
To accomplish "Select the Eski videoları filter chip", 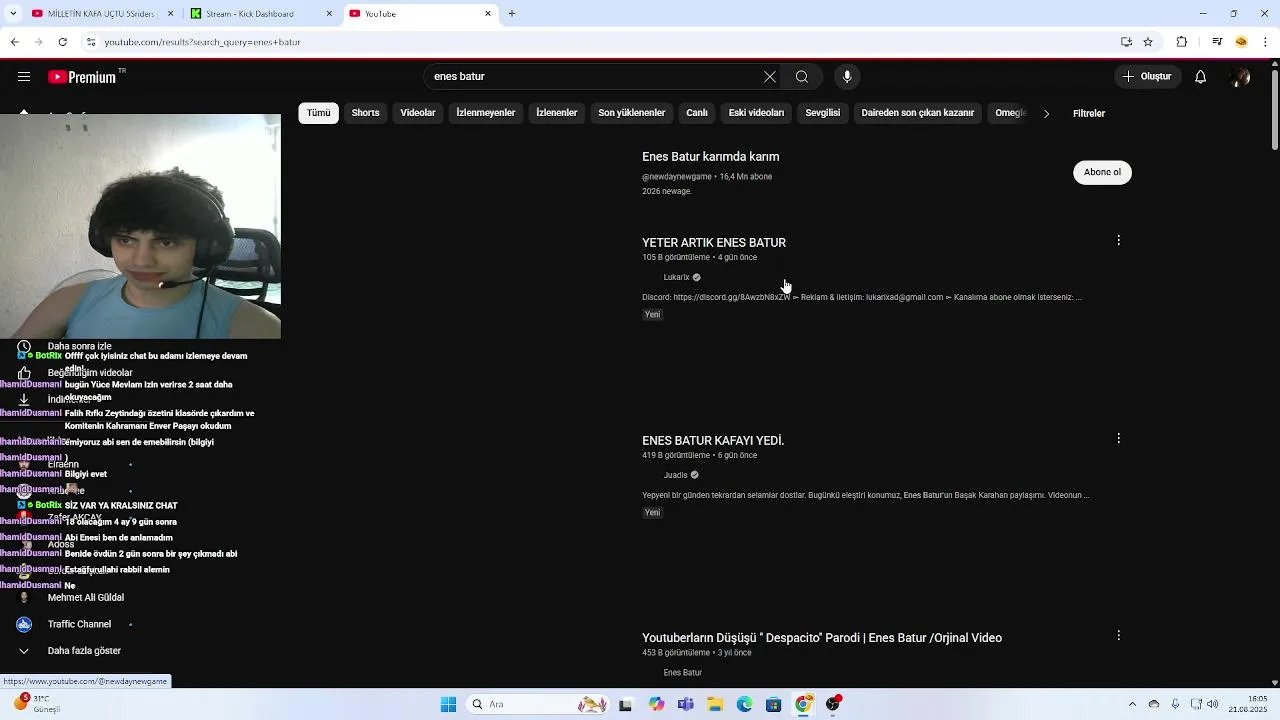I will 756,113.
